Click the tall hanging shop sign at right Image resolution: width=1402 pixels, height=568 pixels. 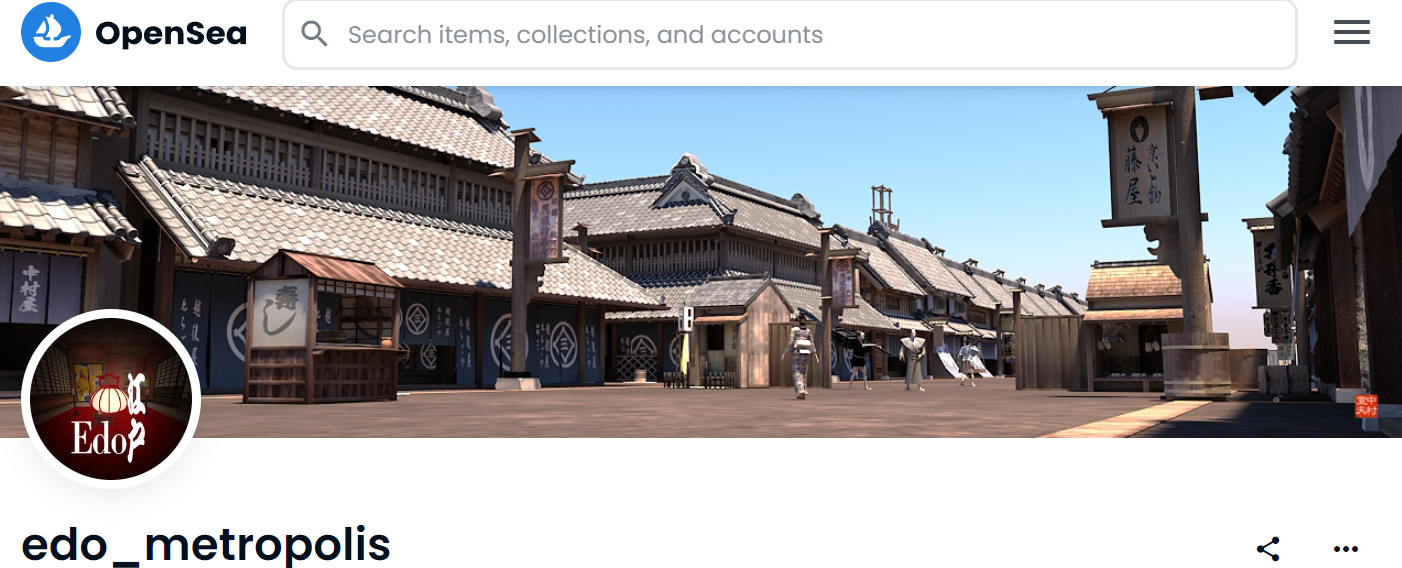[x=1140, y=163]
